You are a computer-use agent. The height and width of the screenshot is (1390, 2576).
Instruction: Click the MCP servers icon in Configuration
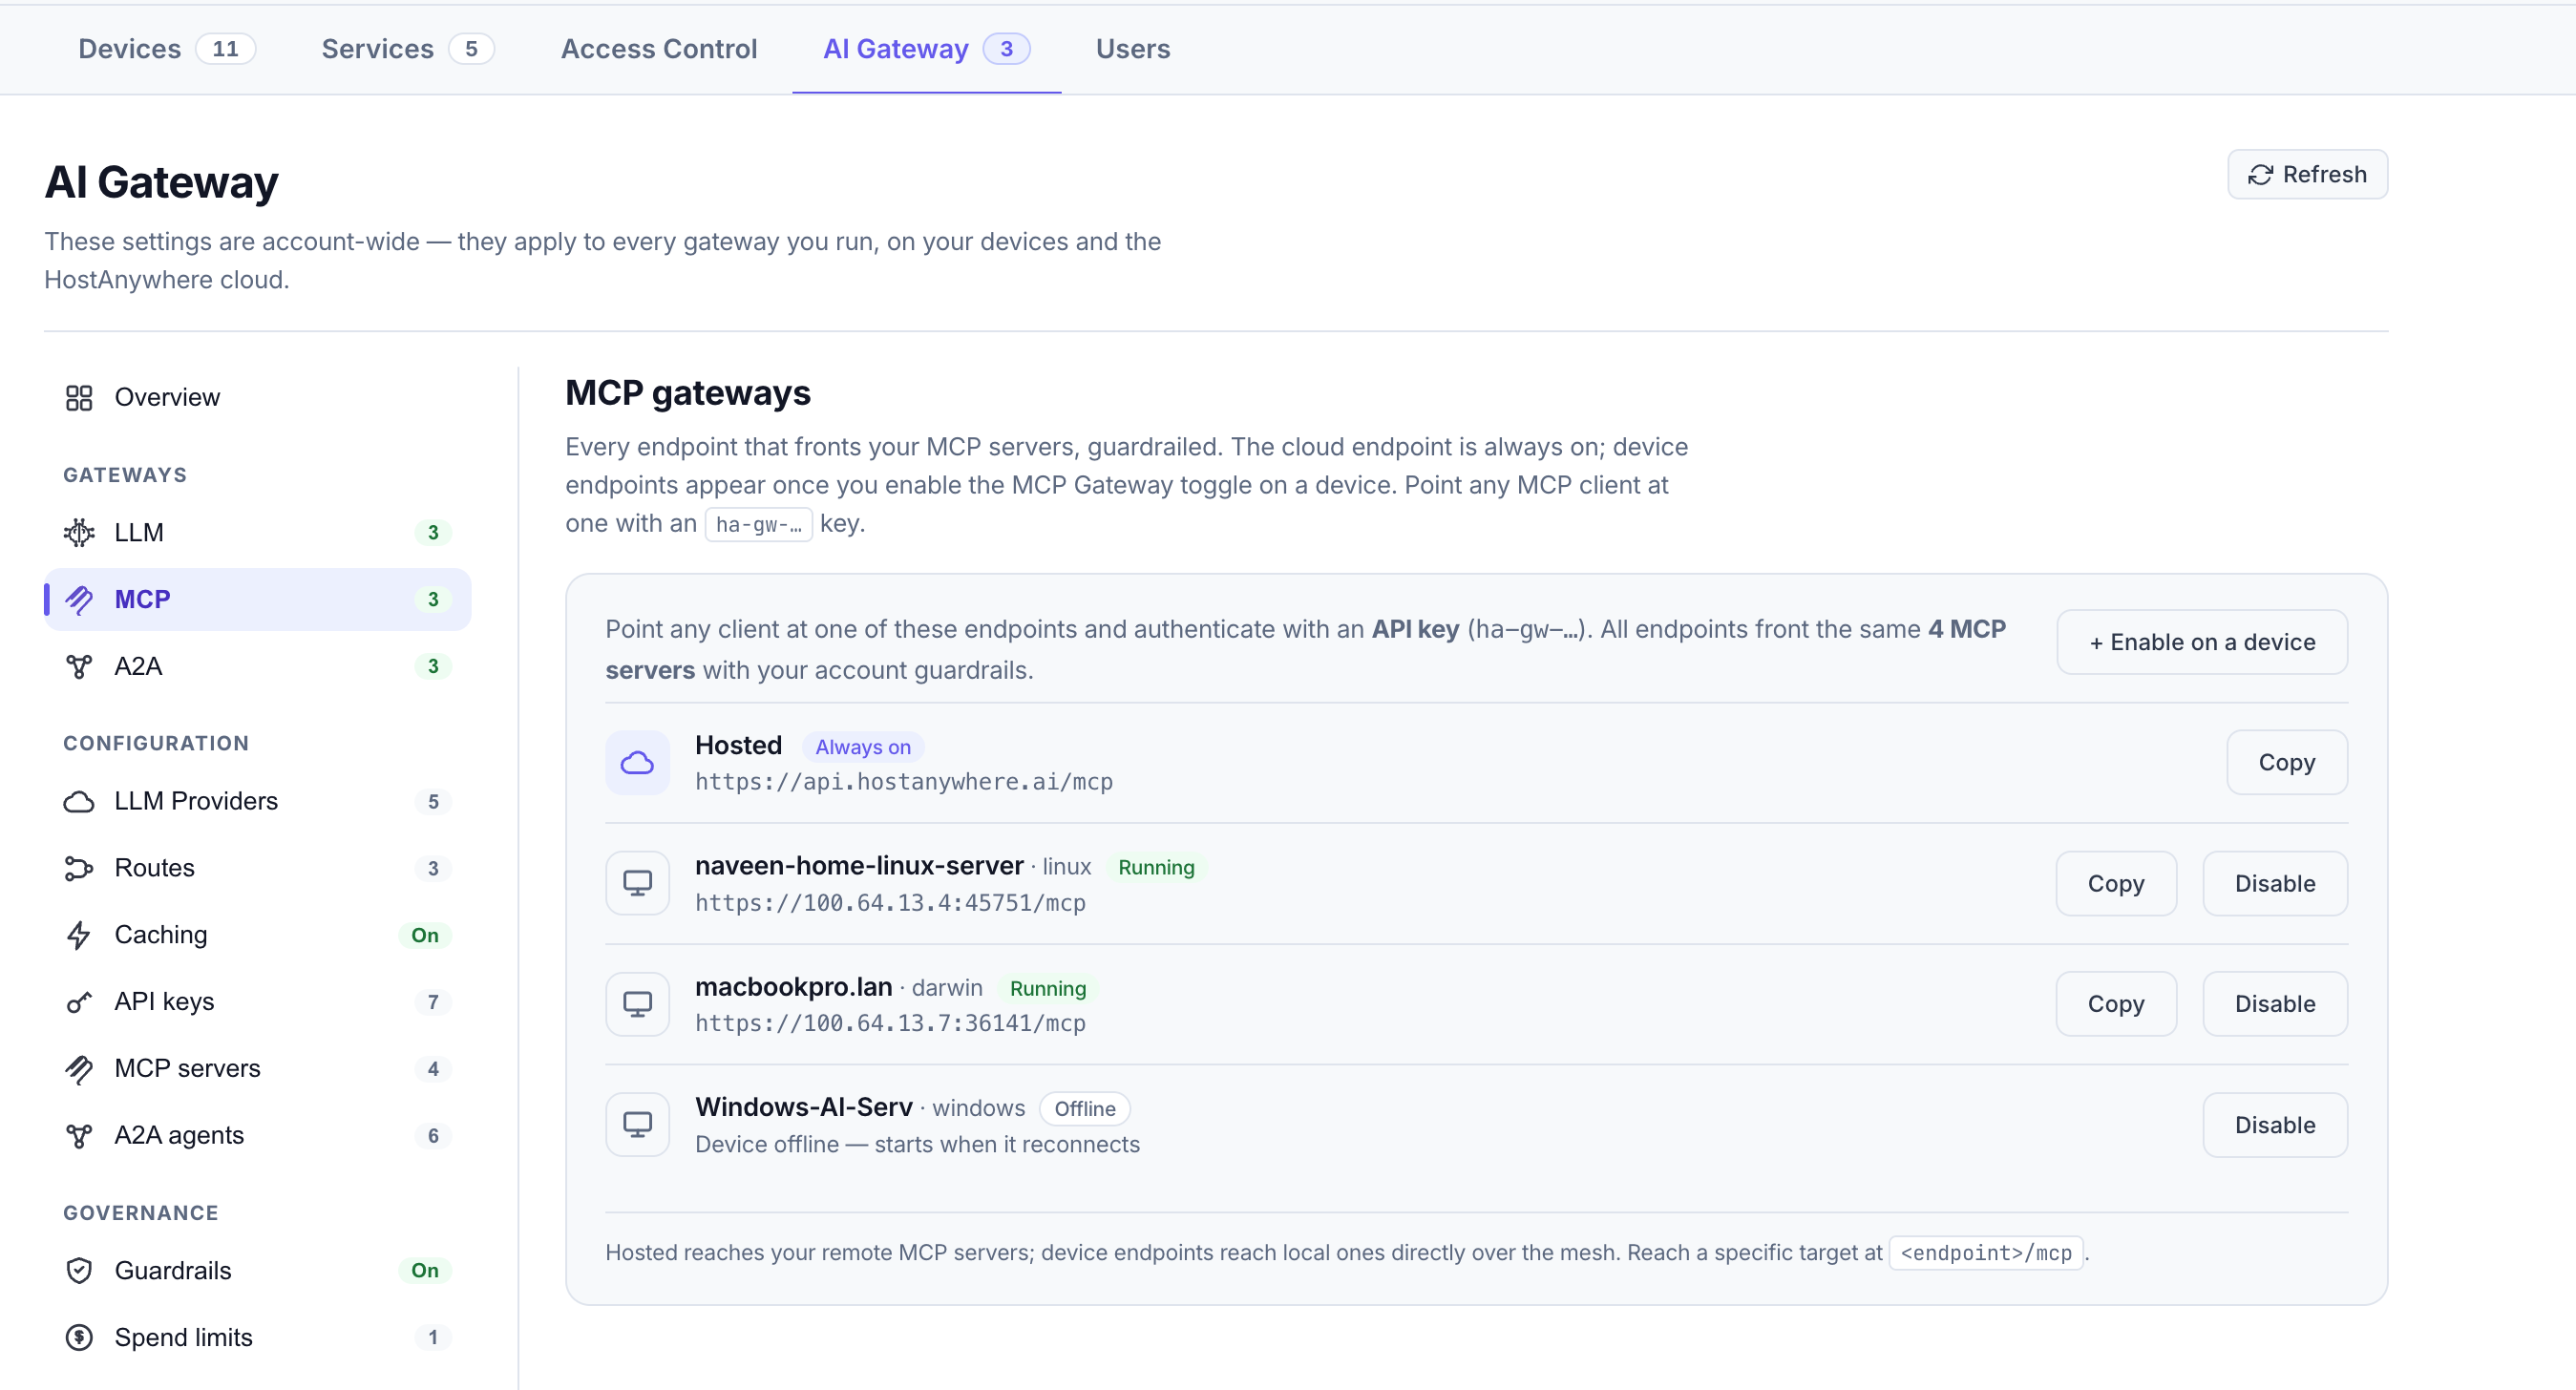pos(79,1069)
